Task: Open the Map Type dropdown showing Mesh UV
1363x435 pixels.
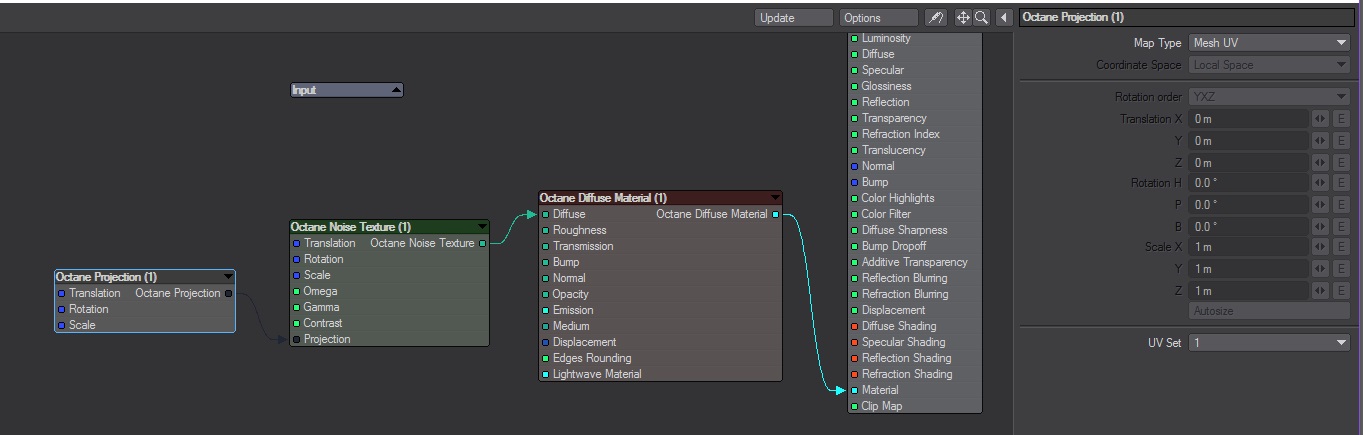Action: pos(1269,43)
